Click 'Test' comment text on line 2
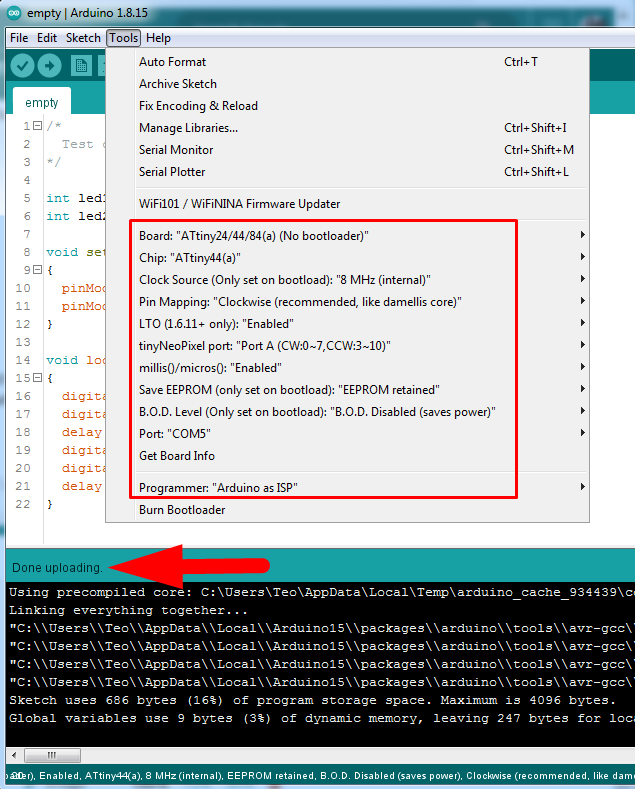 coord(77,144)
